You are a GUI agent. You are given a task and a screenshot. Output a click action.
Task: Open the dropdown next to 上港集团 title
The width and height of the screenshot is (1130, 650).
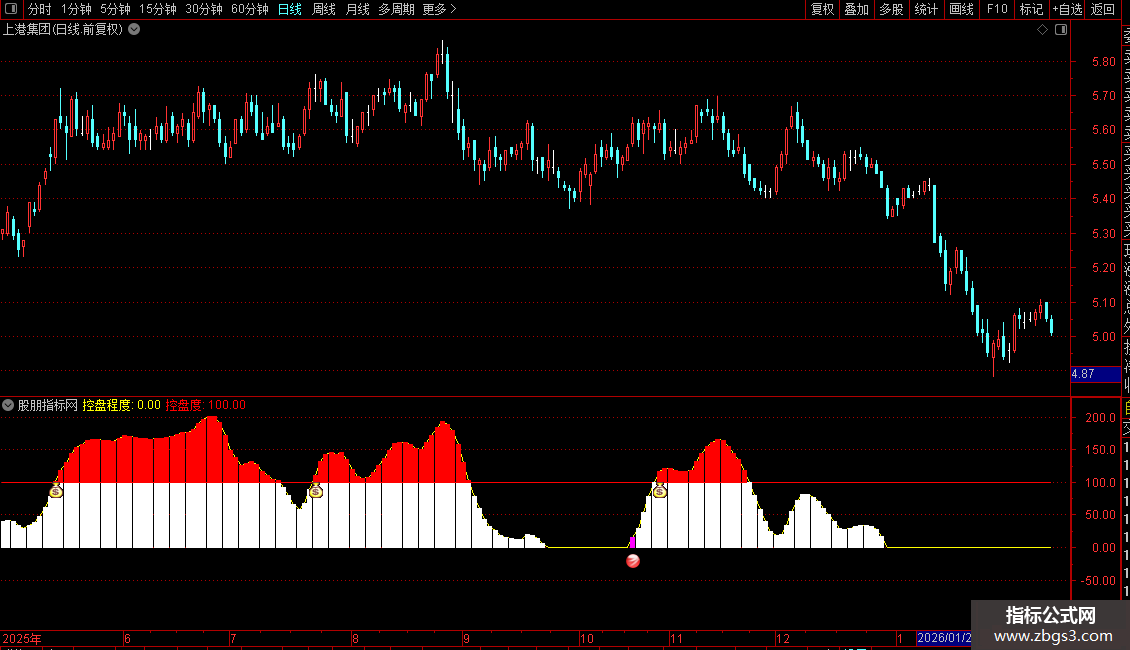coord(134,30)
